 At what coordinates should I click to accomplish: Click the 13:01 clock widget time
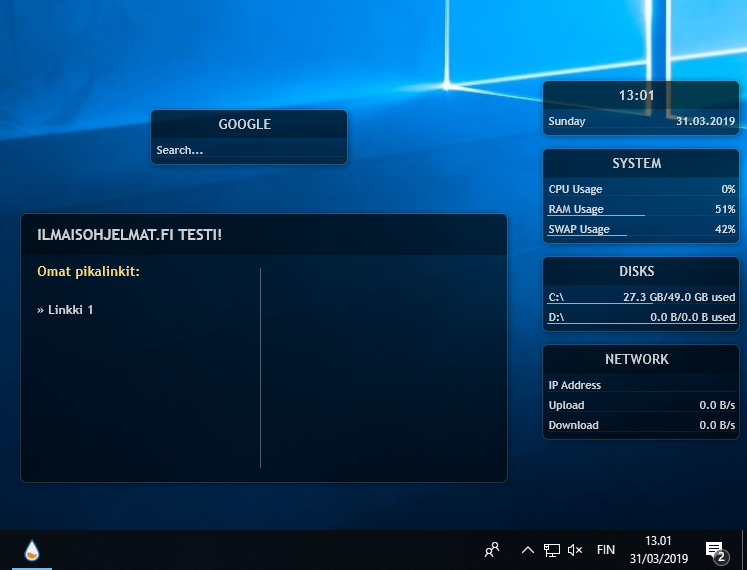pos(636,96)
